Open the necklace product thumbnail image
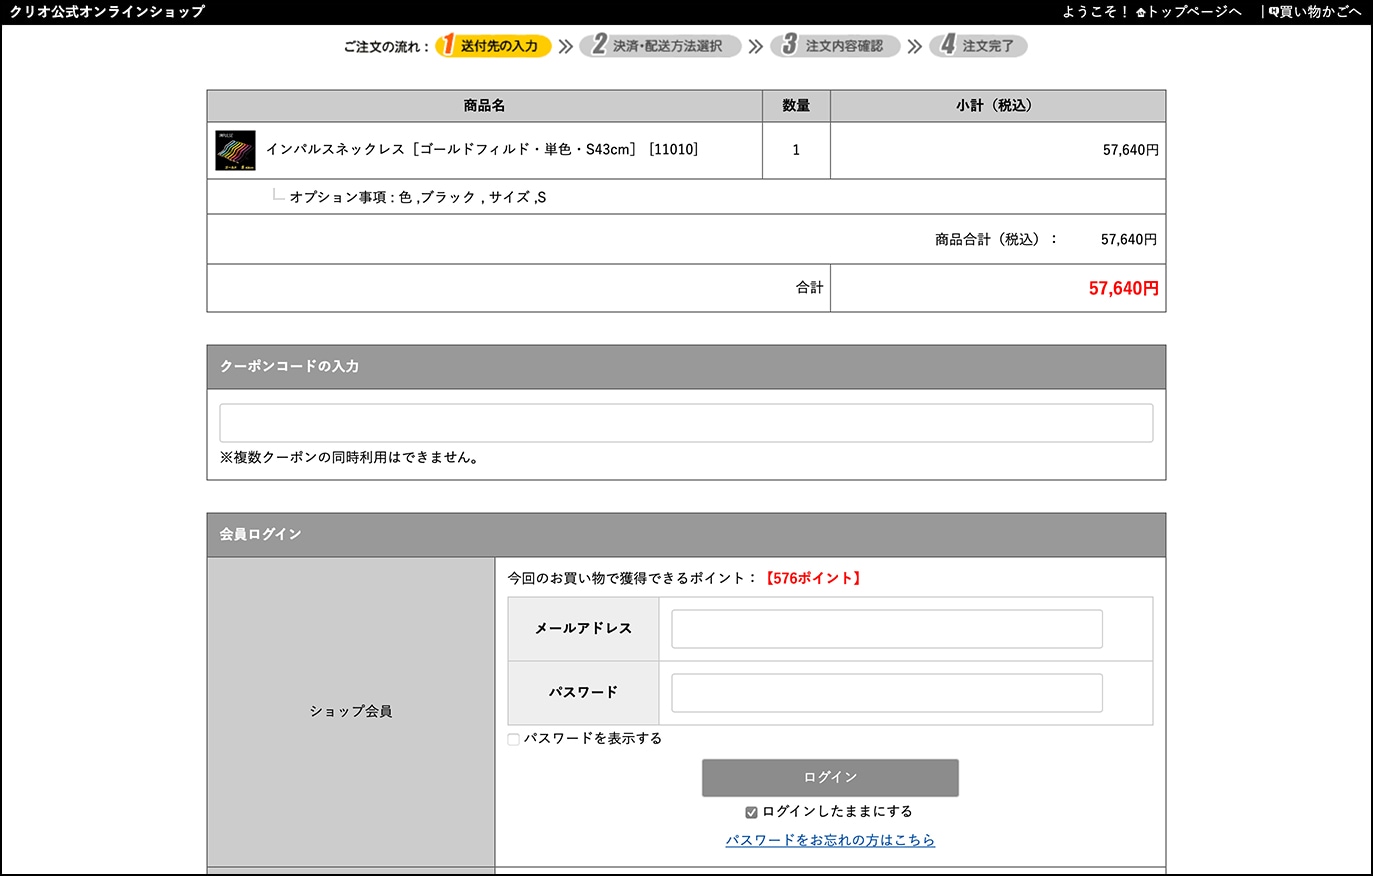This screenshot has width=1373, height=876. [x=235, y=150]
